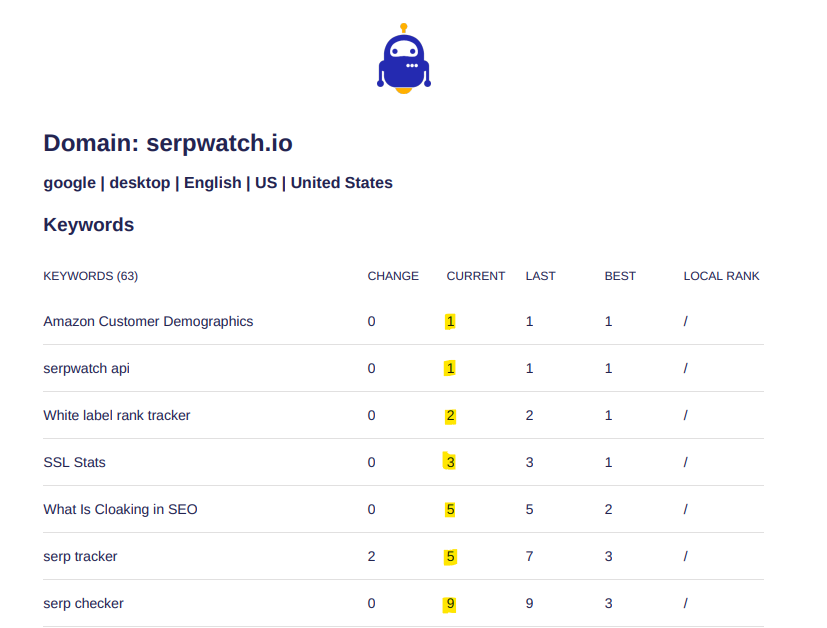
Task: Click highlighted current rank 9 for serp checker
Action: [x=450, y=604]
